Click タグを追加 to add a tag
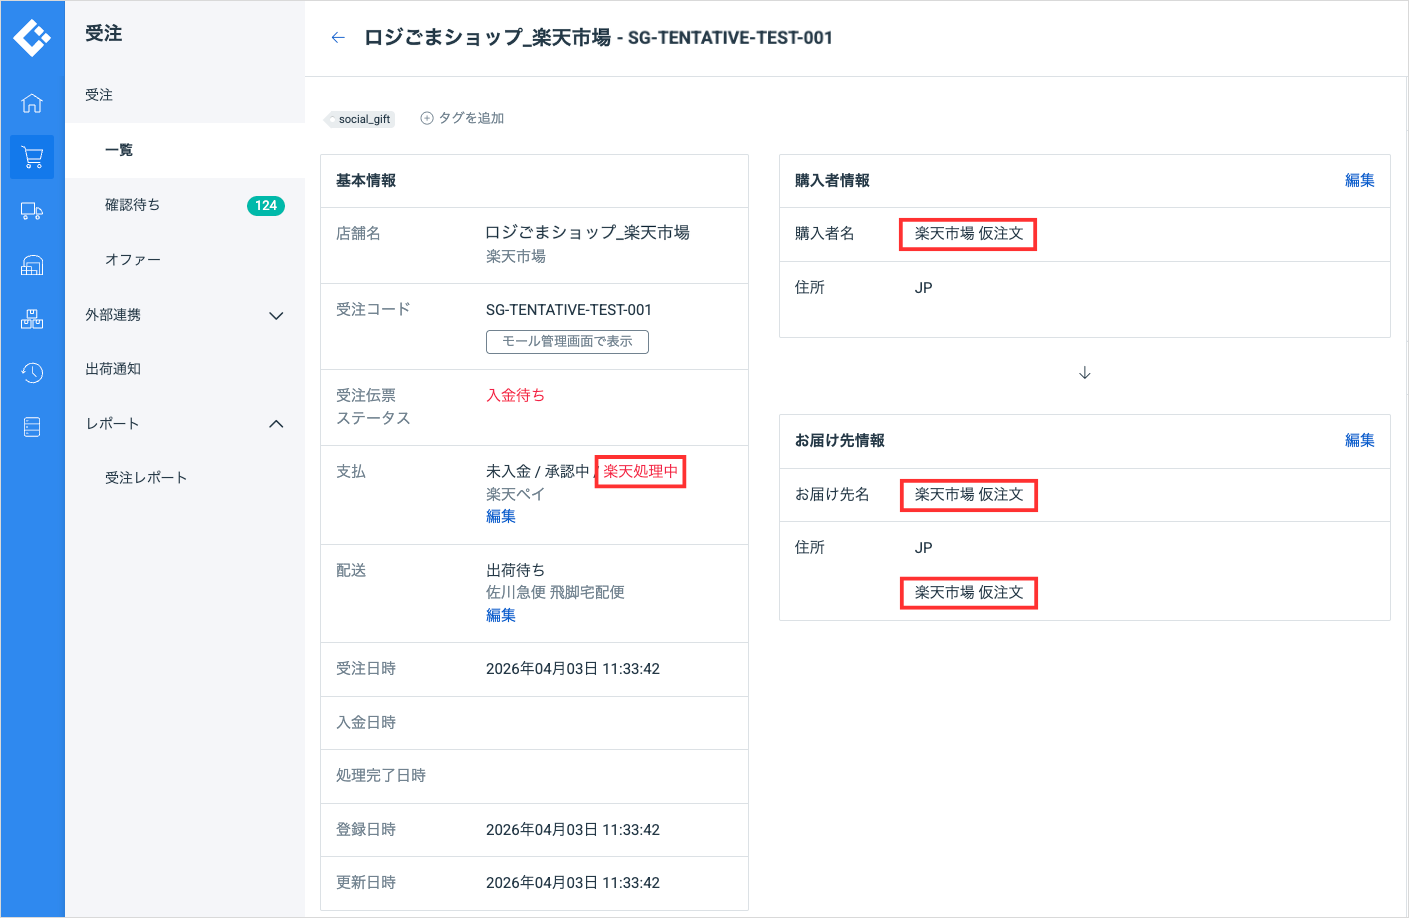Viewport: 1409px width, 918px height. (462, 118)
